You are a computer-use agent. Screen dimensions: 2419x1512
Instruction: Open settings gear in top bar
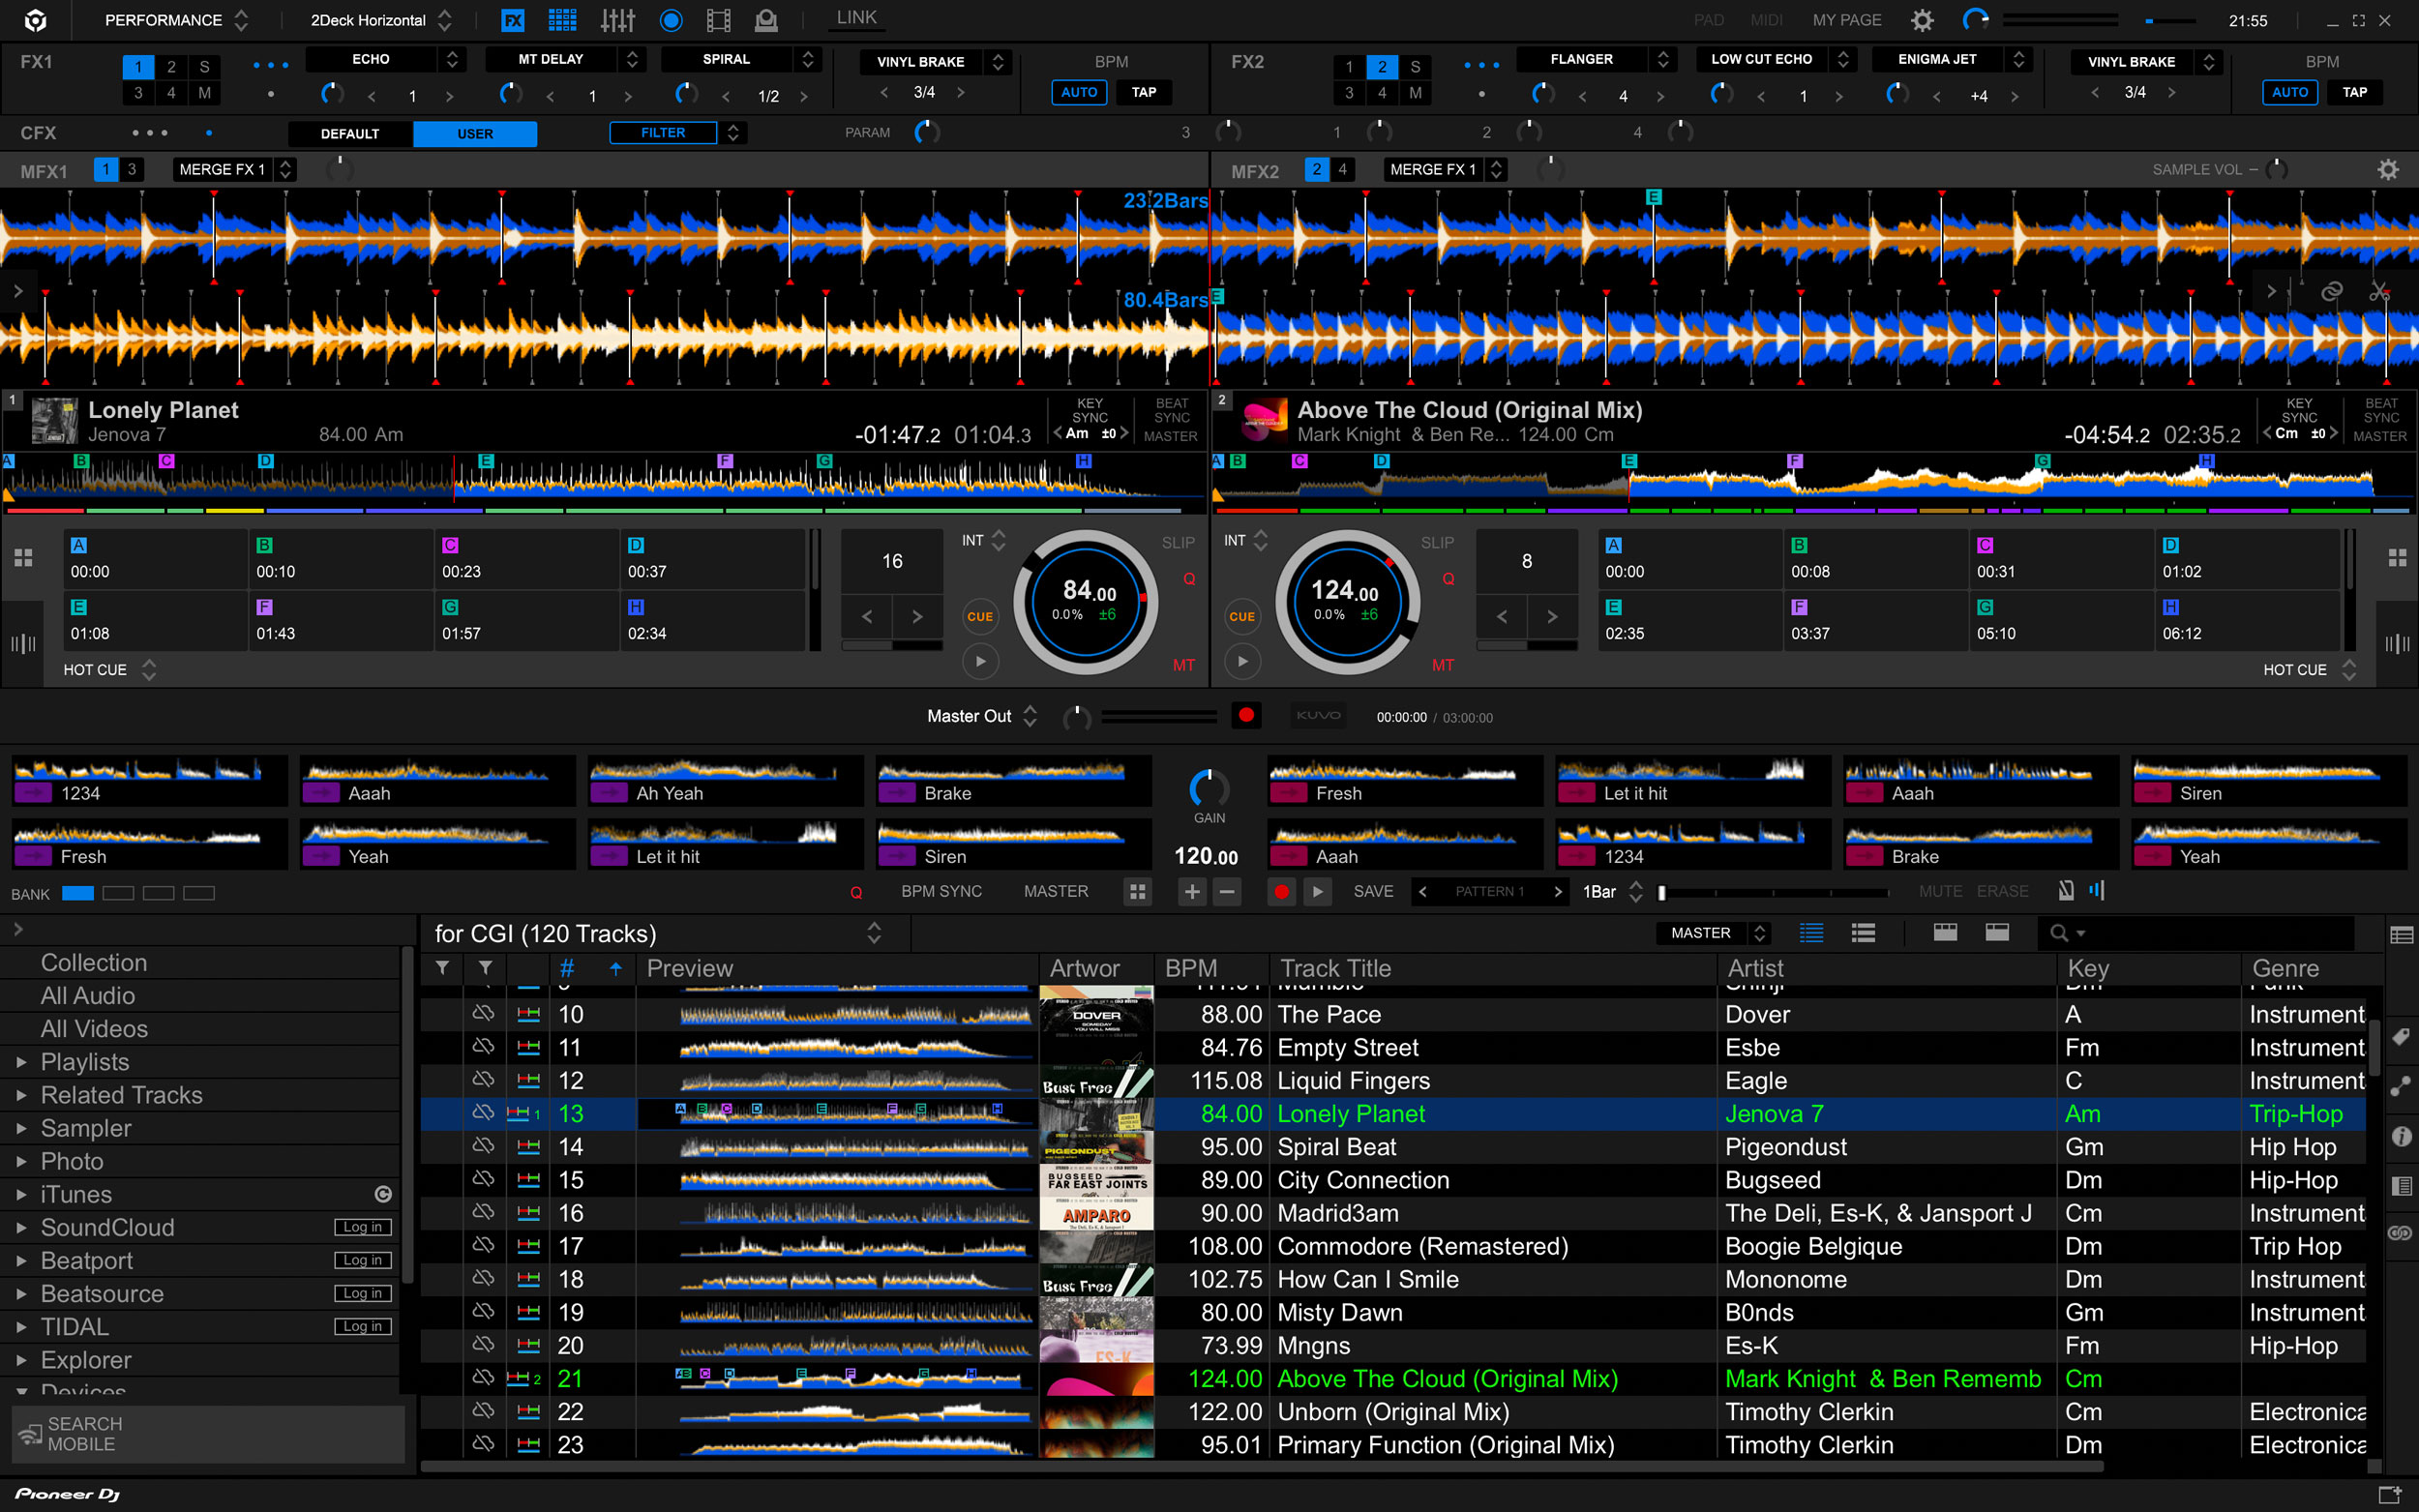pyautogui.click(x=1922, y=20)
